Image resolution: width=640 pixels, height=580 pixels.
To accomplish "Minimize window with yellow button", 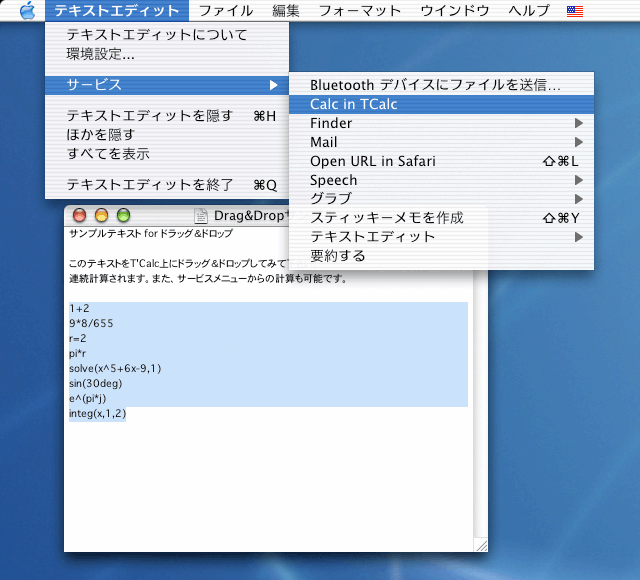I will pos(102,215).
